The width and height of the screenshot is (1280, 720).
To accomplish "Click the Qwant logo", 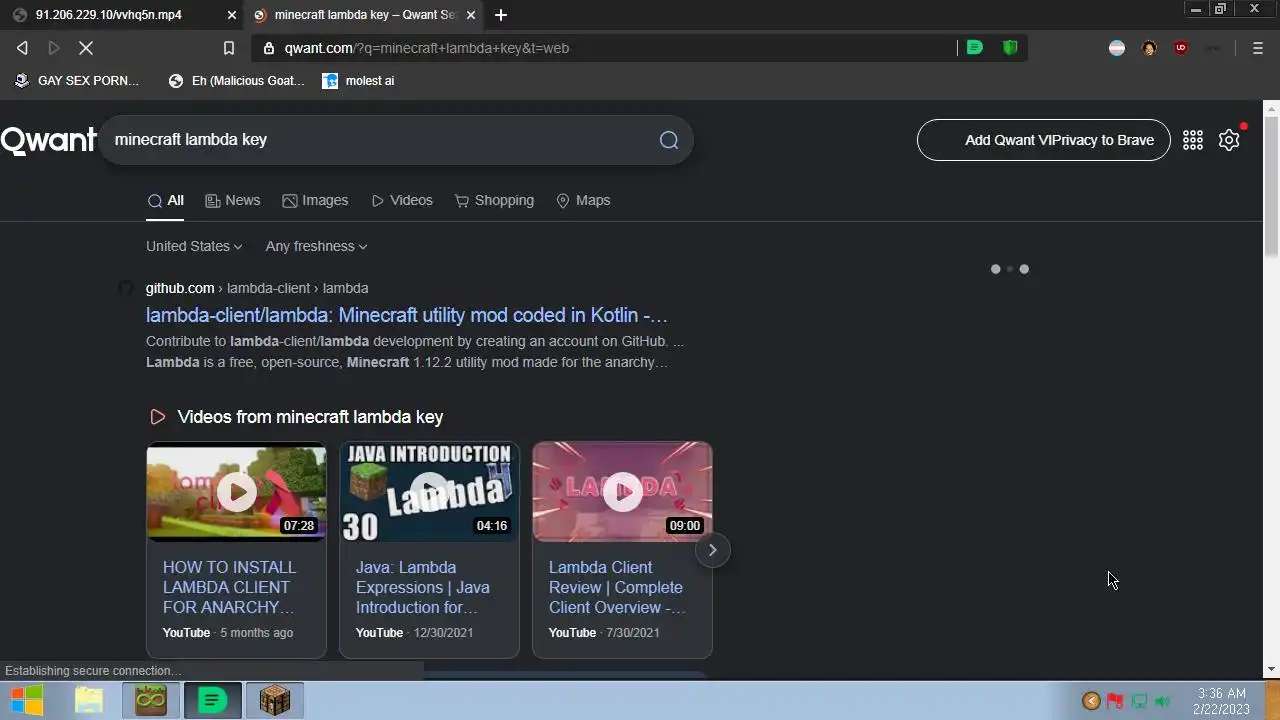I will [48, 140].
